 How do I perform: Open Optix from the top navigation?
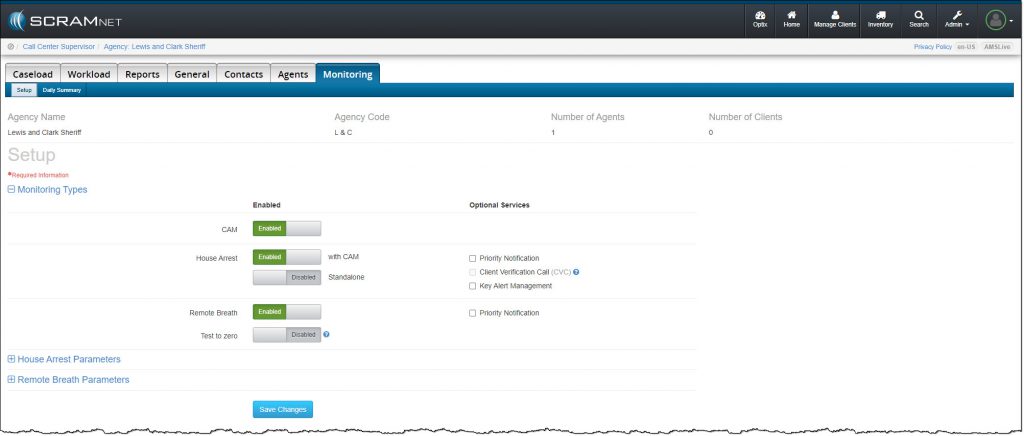click(759, 19)
